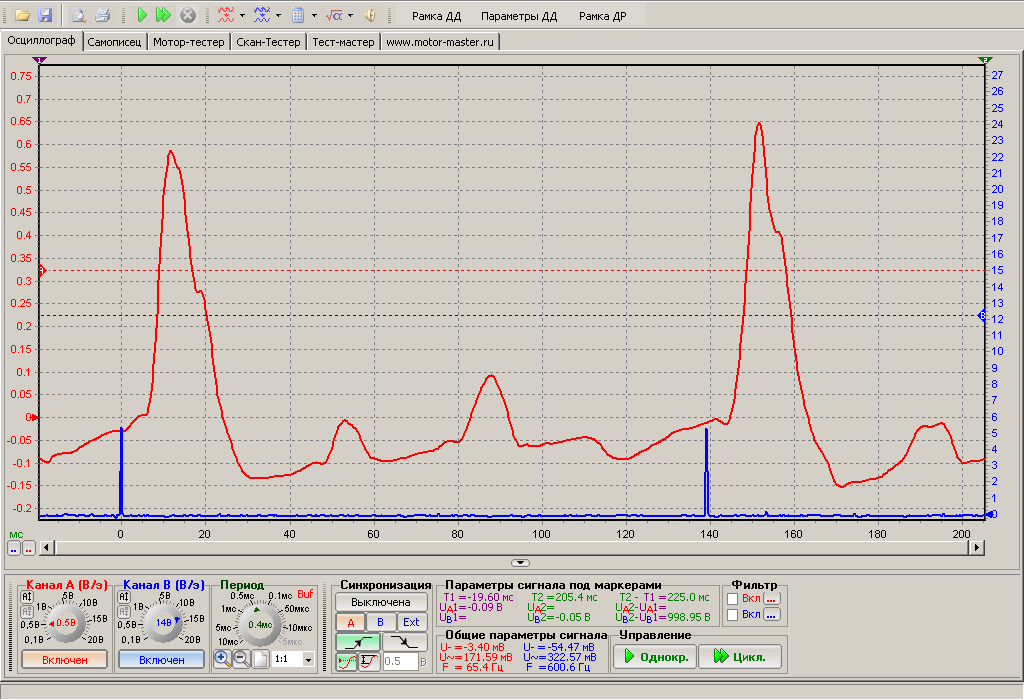
Task: Open the print preview icon
Action: point(78,15)
